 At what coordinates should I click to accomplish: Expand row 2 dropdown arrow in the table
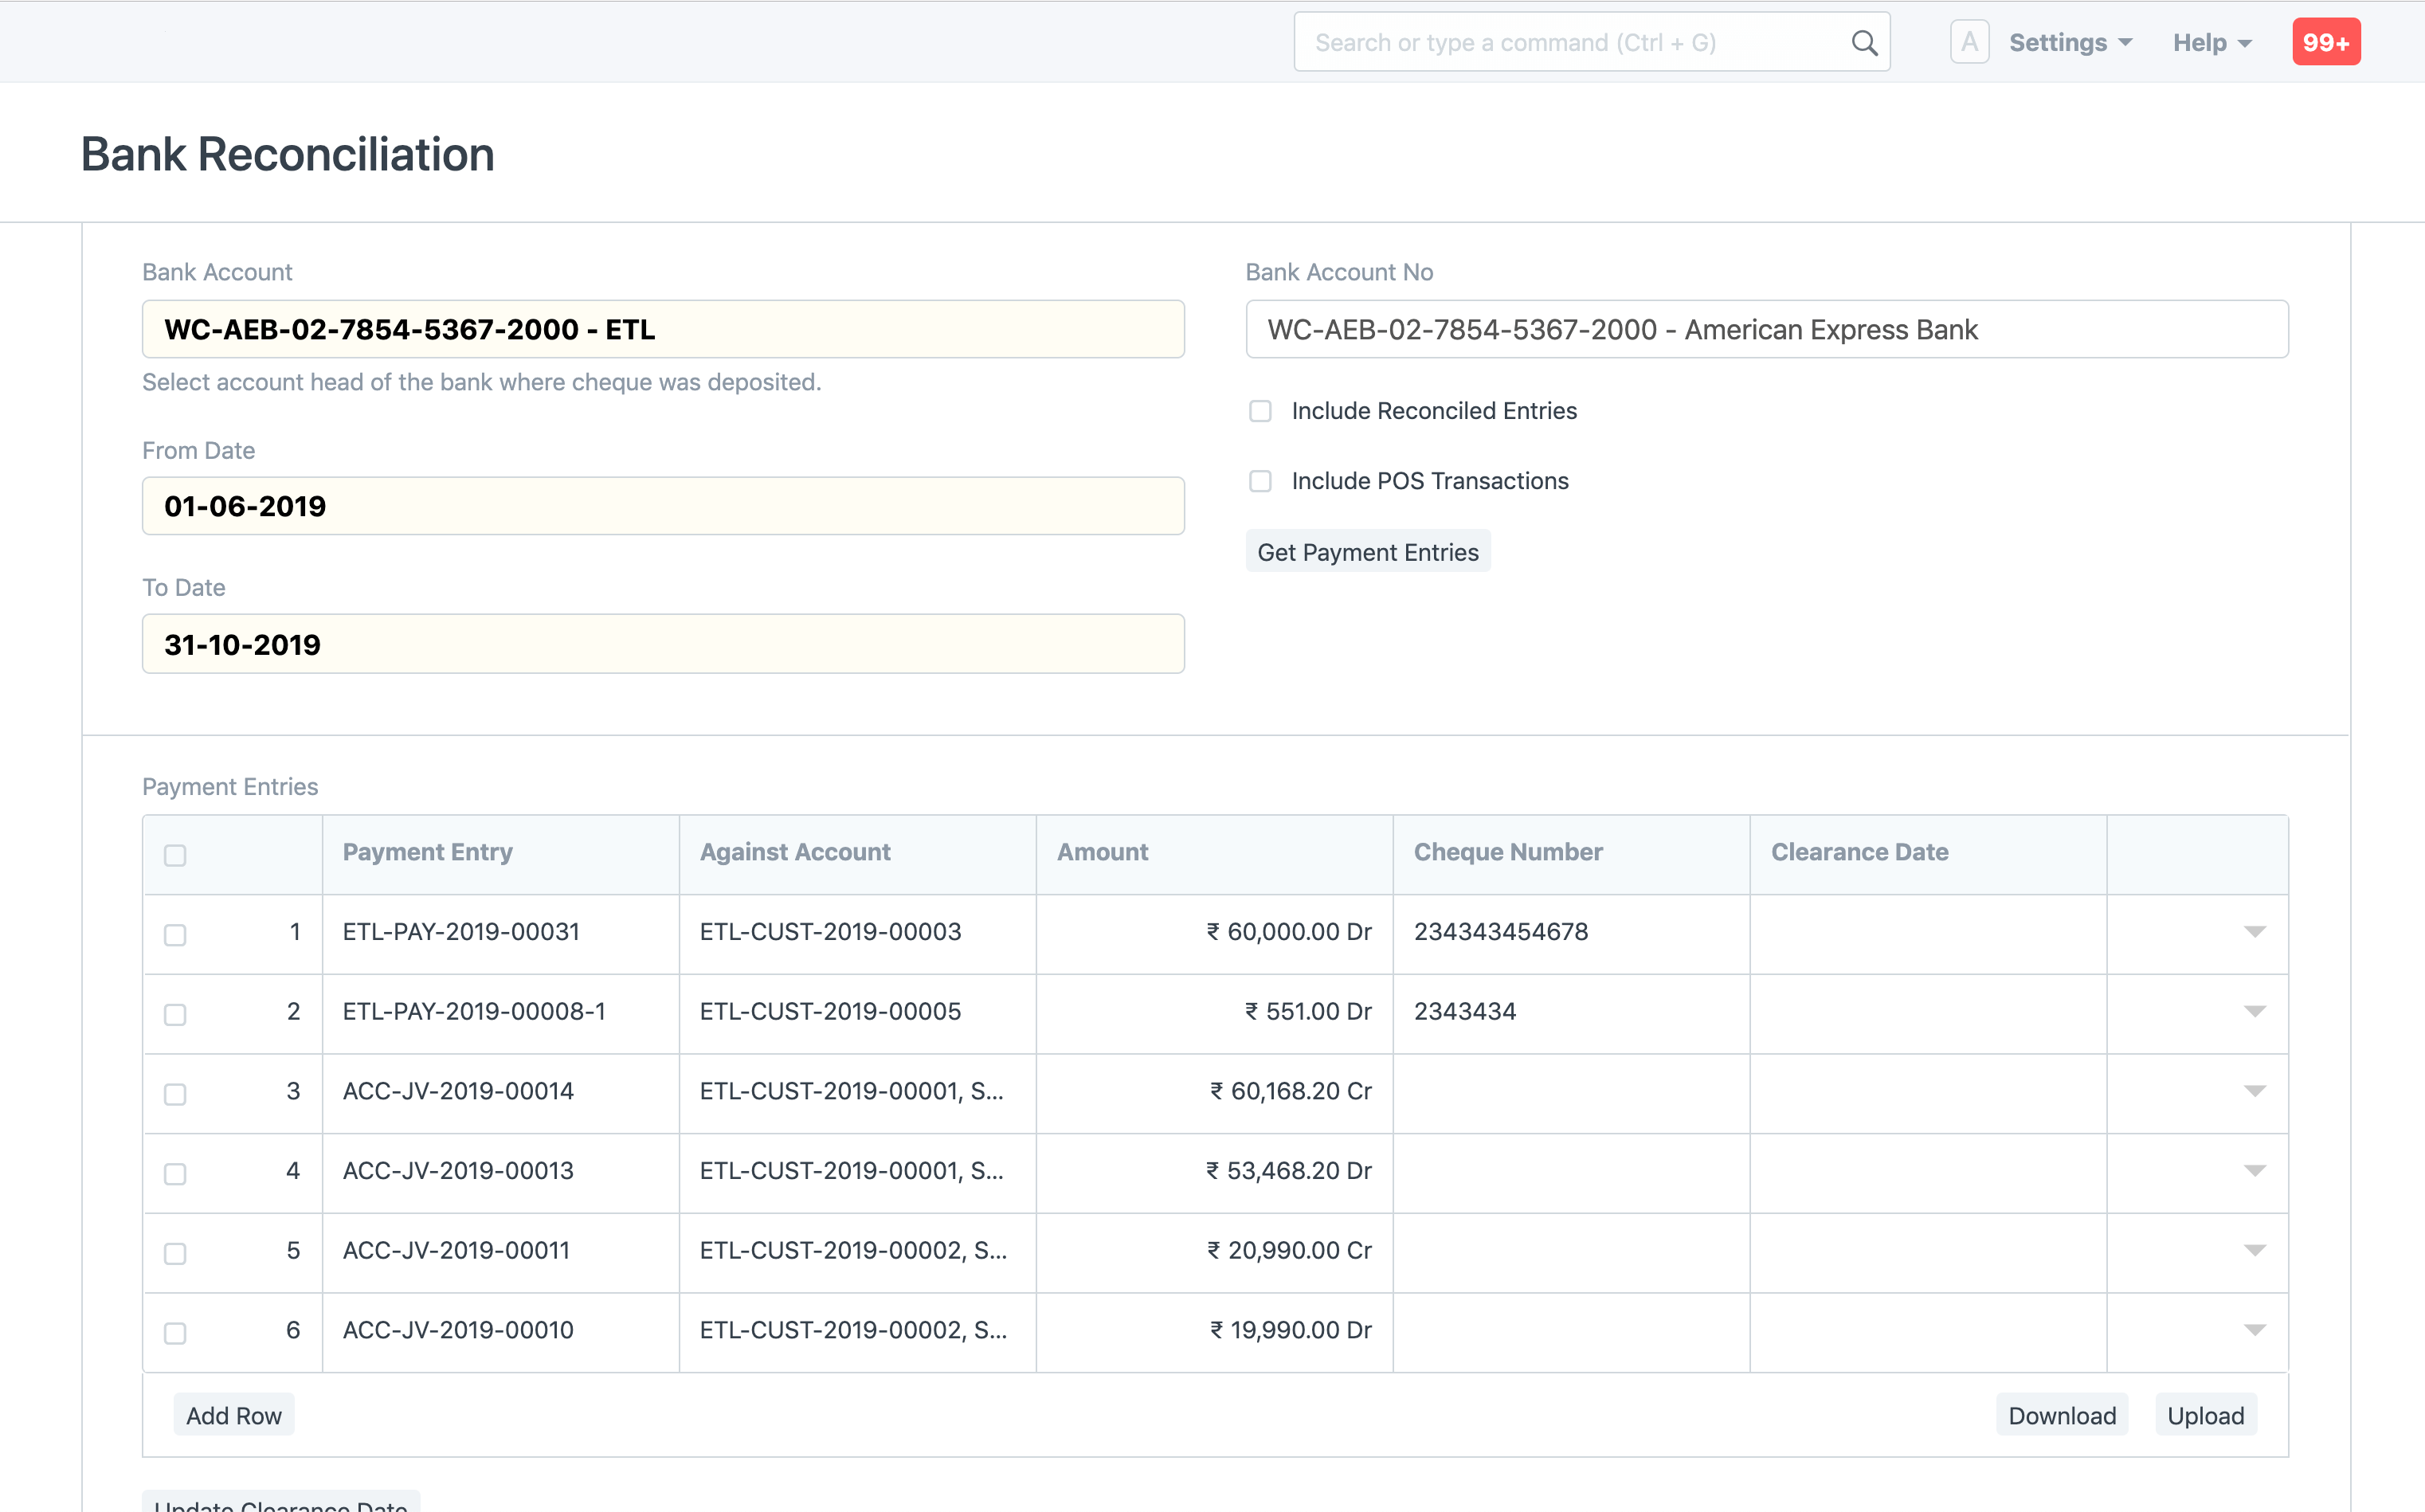pyautogui.click(x=2254, y=1011)
